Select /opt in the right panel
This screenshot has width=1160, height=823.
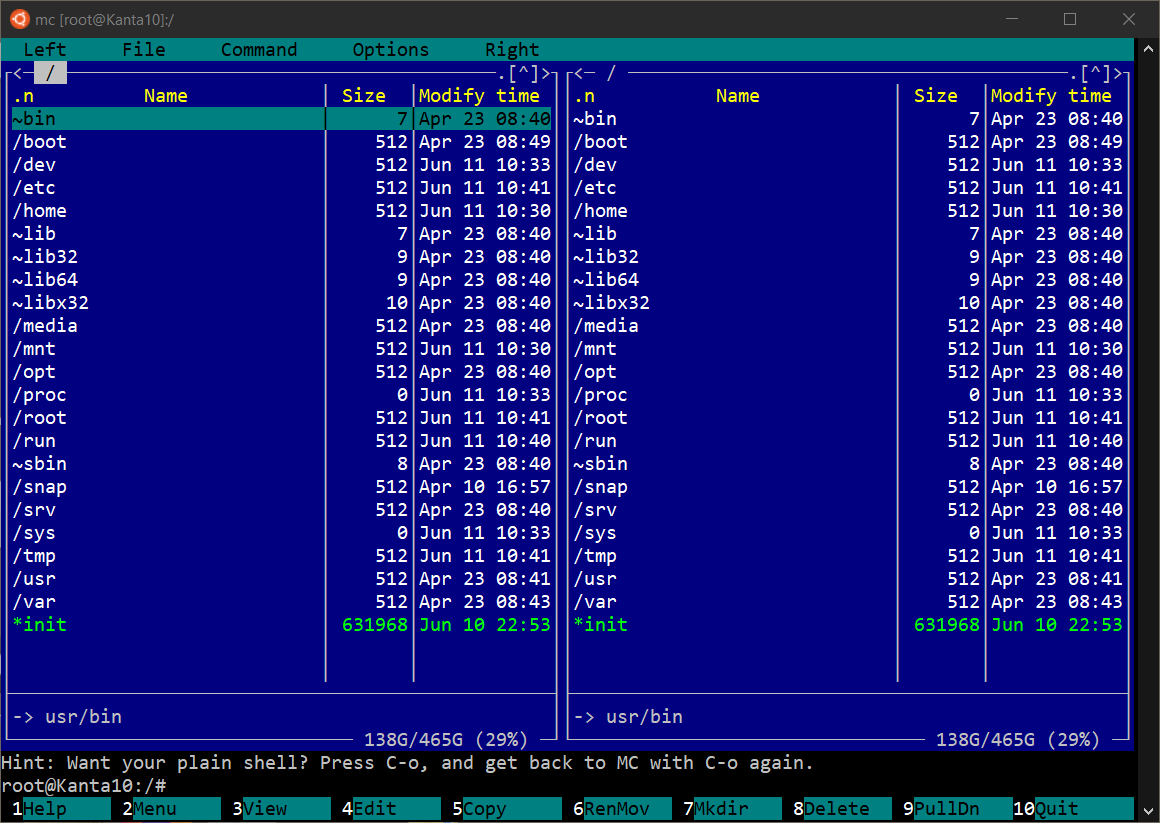[x=849, y=372]
